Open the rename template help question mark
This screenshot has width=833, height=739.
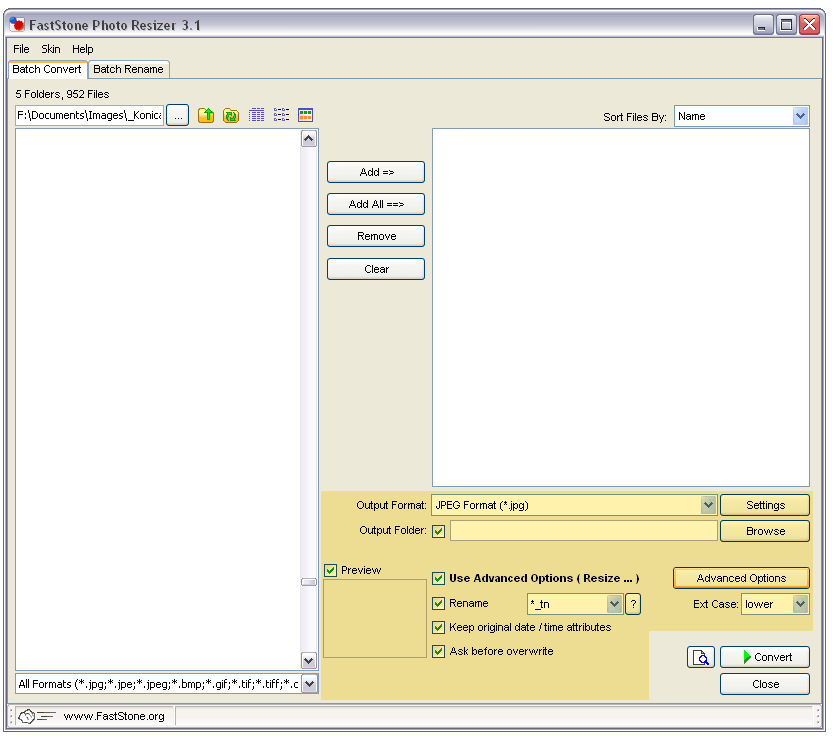coord(633,604)
